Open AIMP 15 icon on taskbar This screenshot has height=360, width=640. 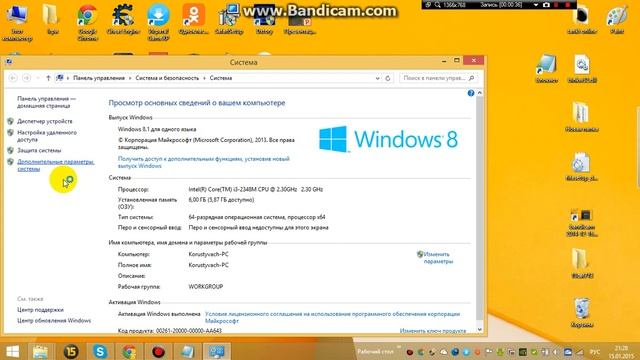71,351
